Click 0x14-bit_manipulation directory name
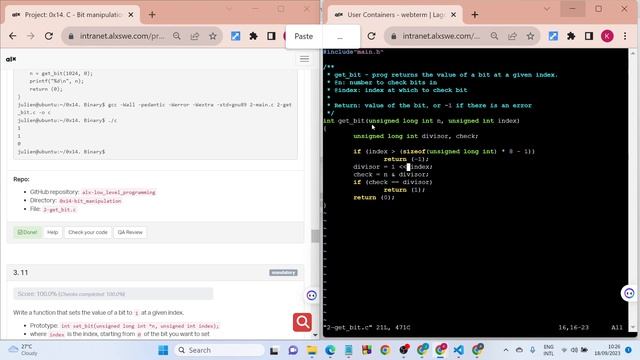The height and width of the screenshot is (360, 640). [x=91, y=201]
